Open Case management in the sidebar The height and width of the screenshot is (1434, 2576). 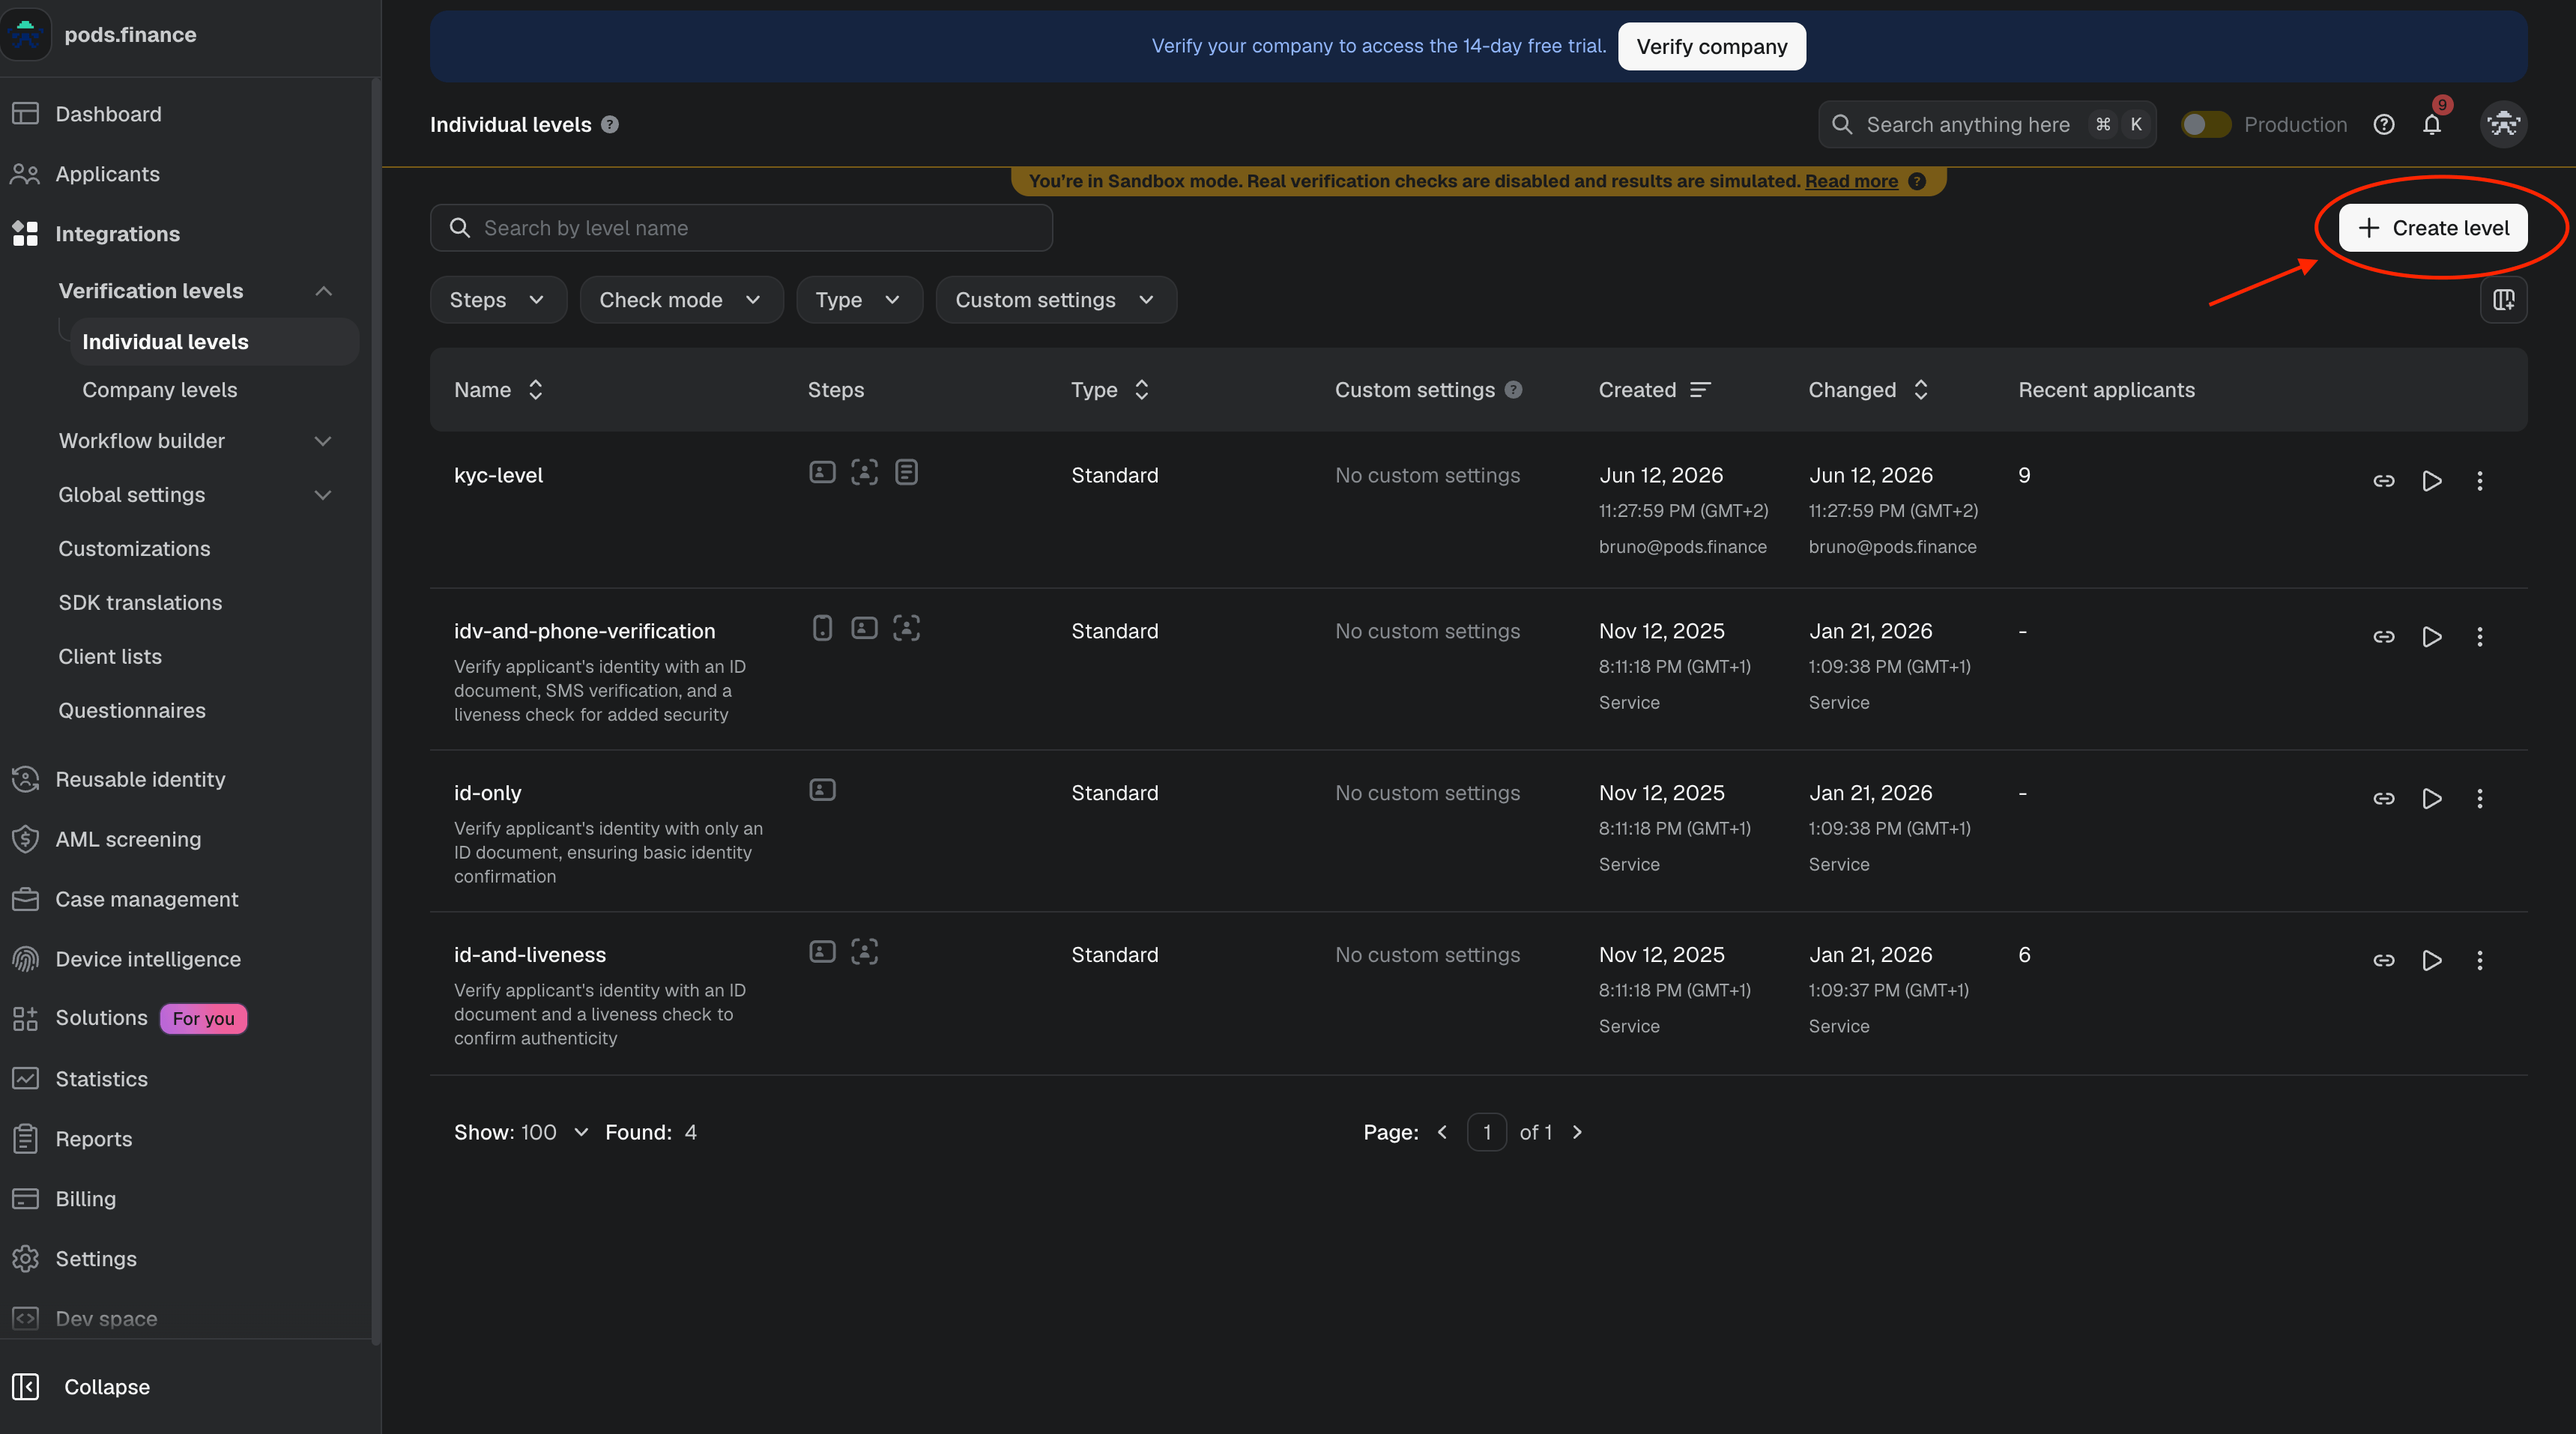click(147, 899)
